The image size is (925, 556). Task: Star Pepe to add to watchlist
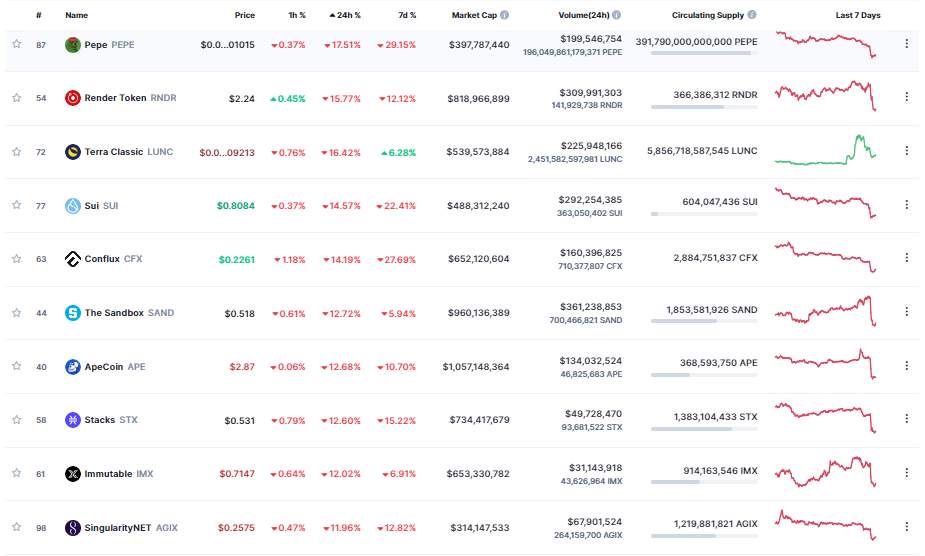point(17,44)
